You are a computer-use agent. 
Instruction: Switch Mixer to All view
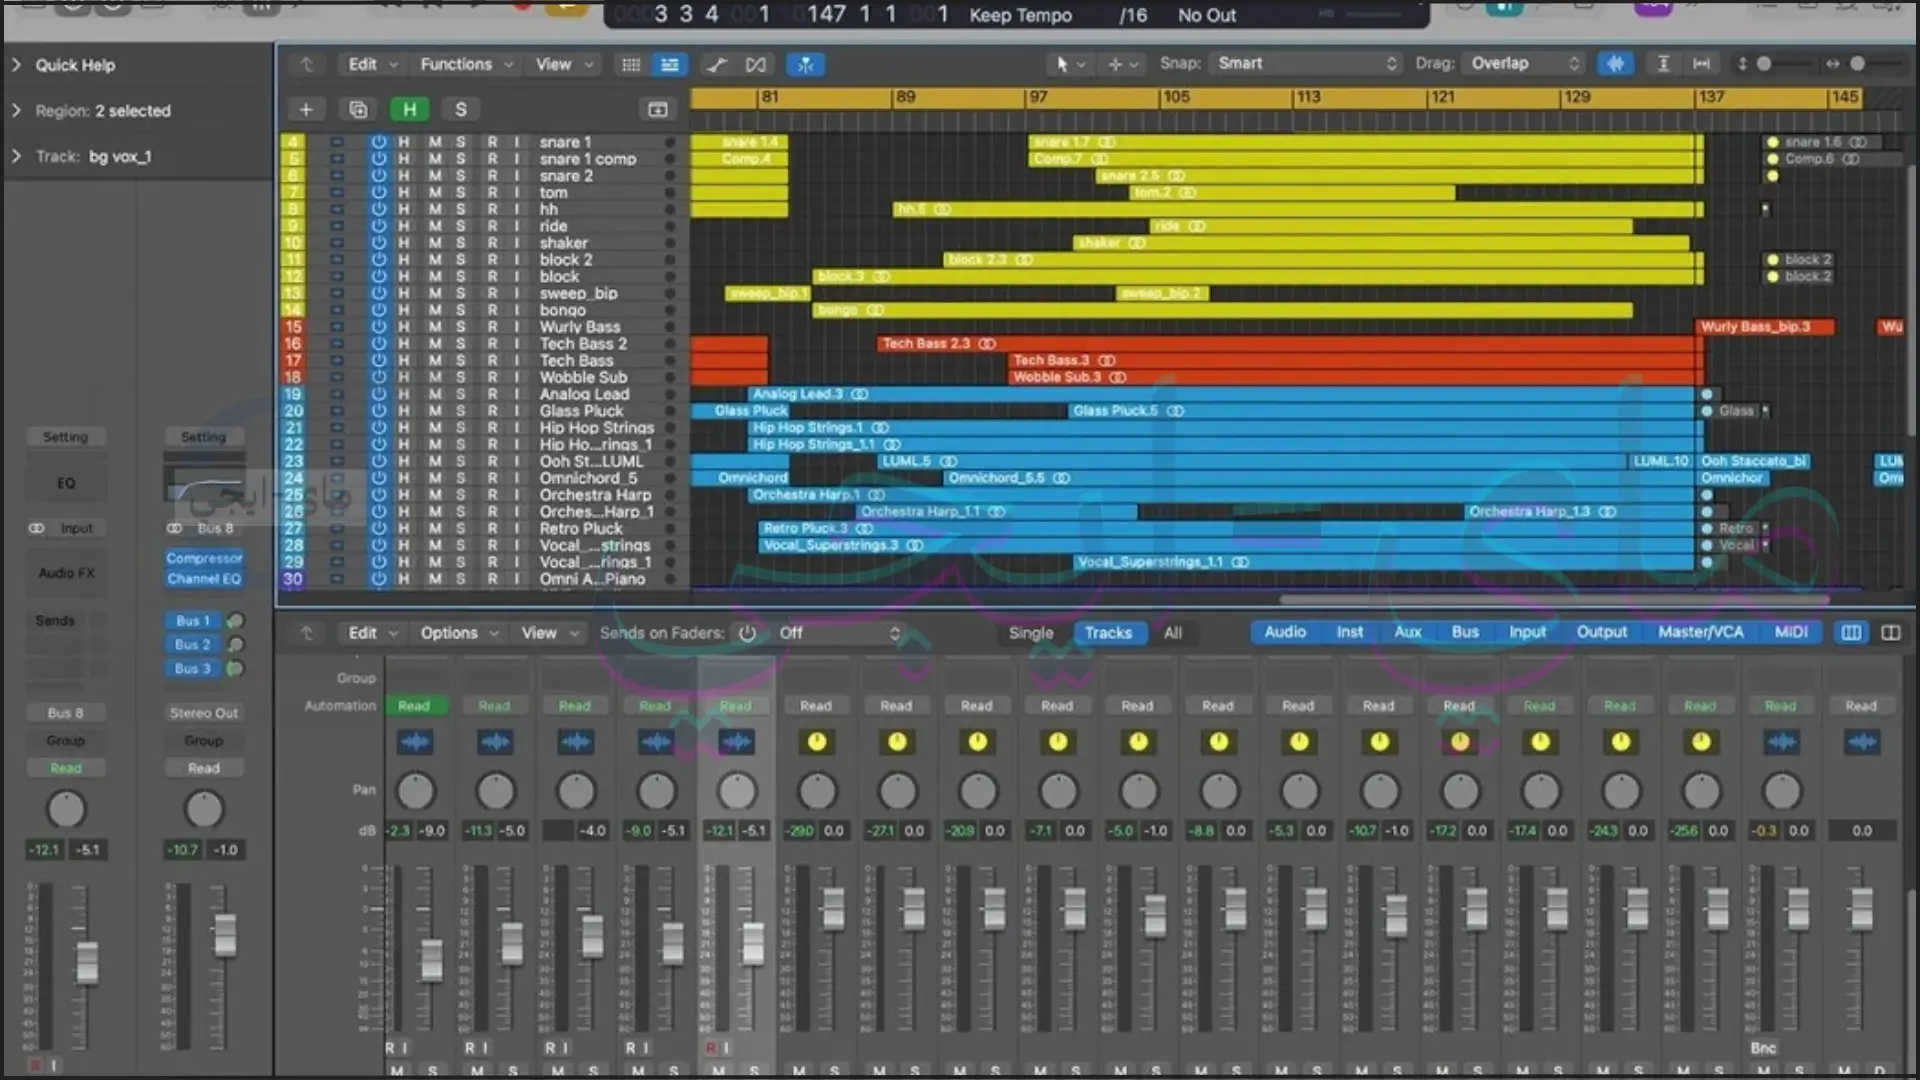(1173, 633)
